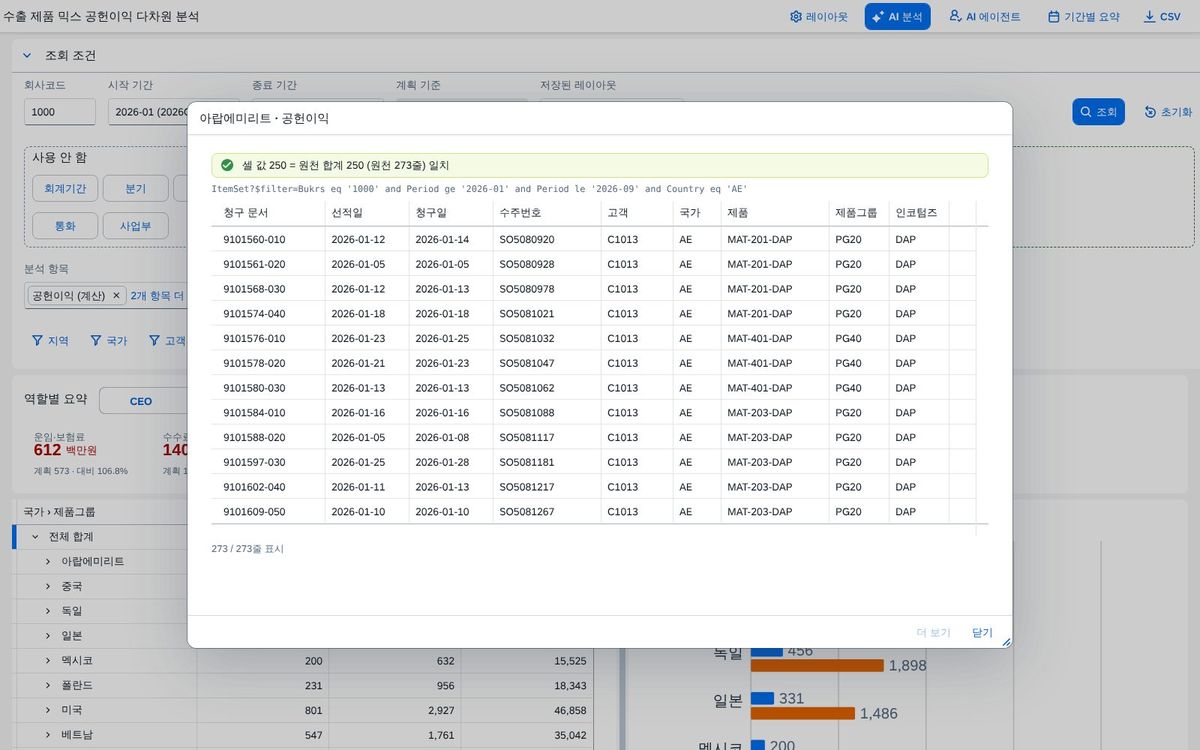Select billing document 9101609-050
The height and width of the screenshot is (750, 1200).
[x=254, y=512]
